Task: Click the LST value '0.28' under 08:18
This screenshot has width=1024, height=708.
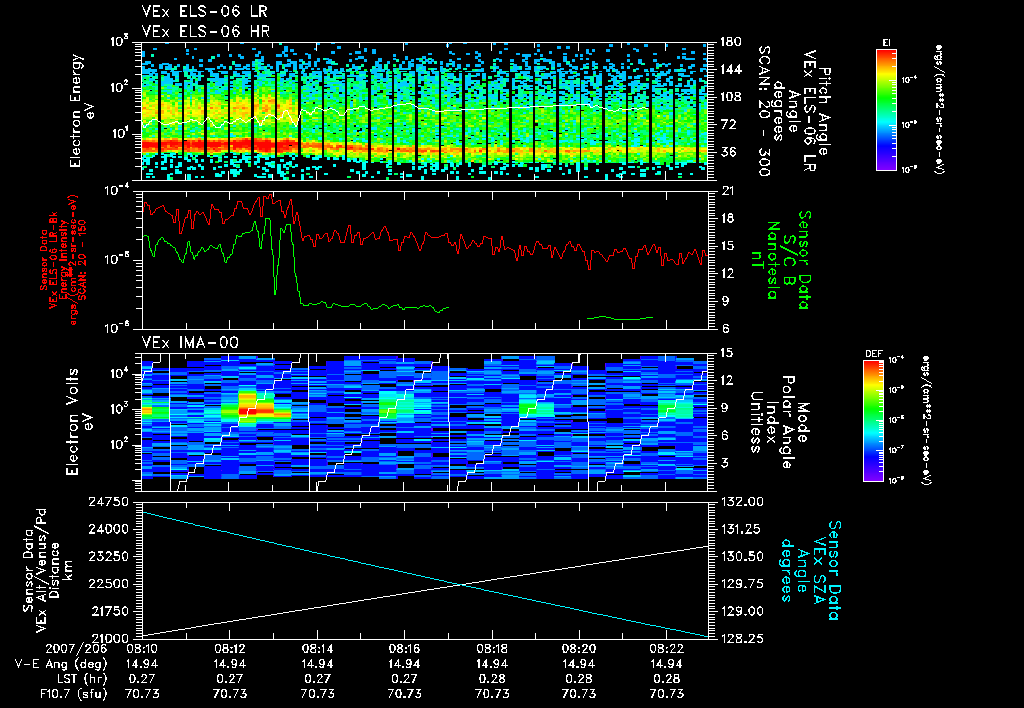Action: tap(492, 679)
